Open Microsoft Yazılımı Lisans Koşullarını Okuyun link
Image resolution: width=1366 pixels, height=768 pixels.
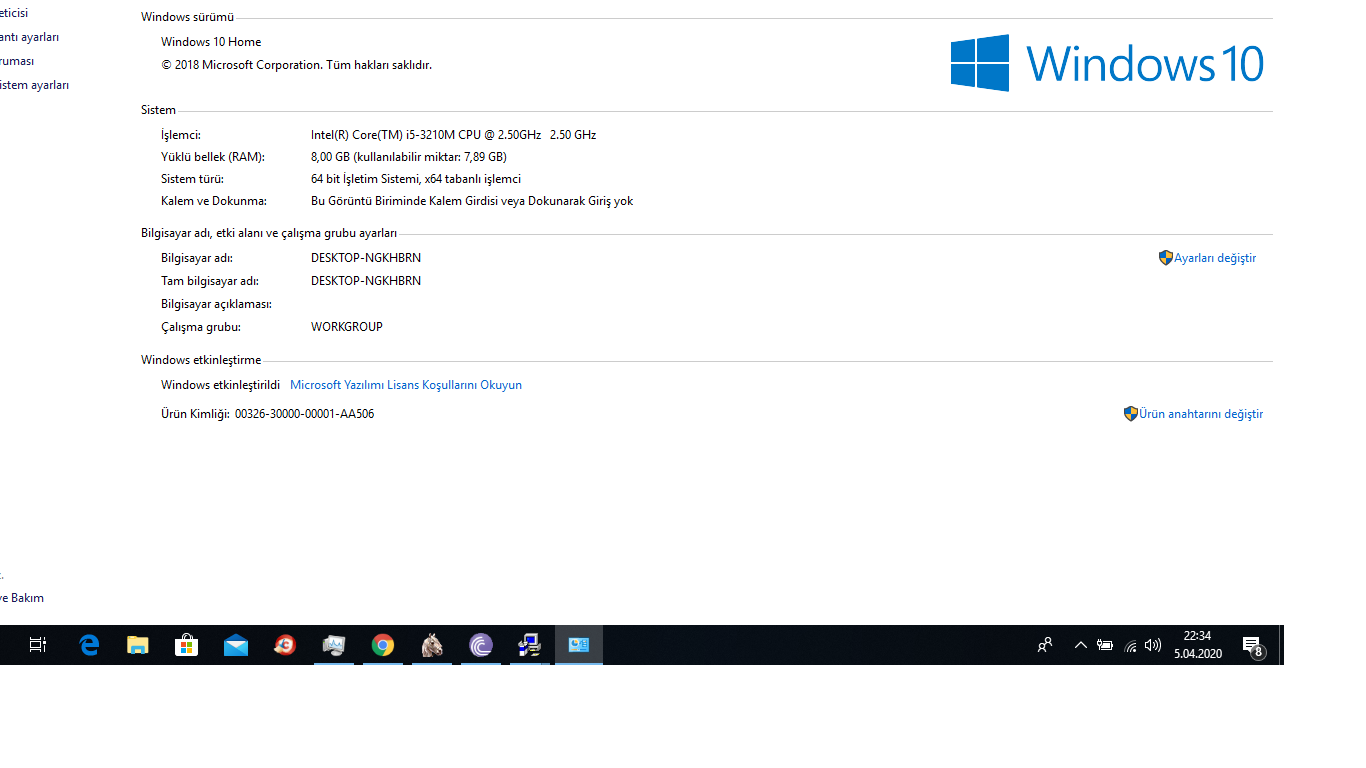coord(406,385)
